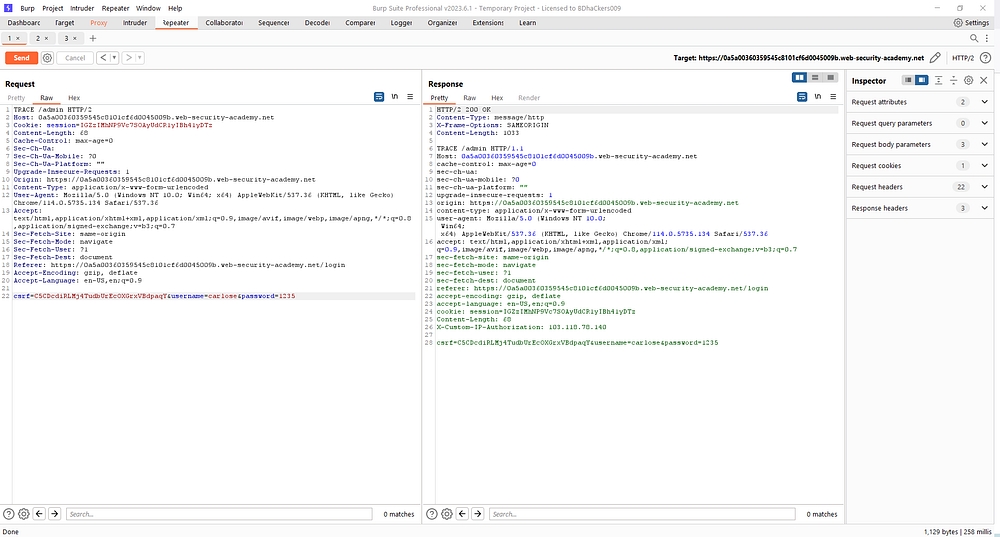Switch to side-by-side request/response layout
The height and width of the screenshot is (537, 1000).
click(x=799, y=77)
